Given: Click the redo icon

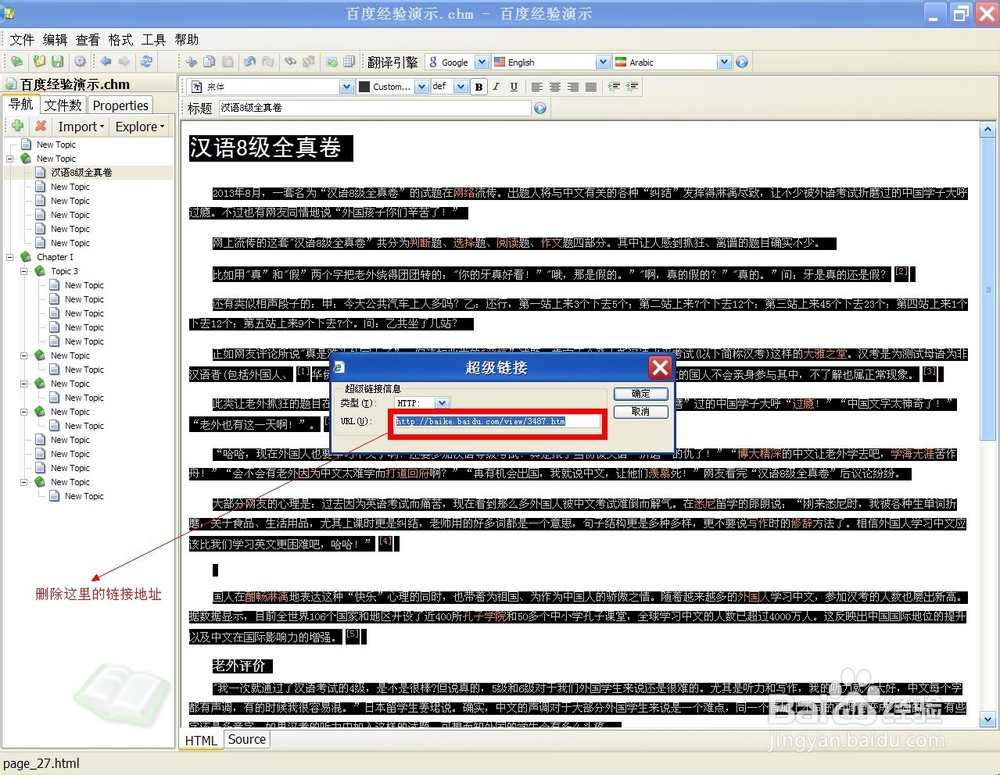Looking at the screenshot, I should 268,62.
